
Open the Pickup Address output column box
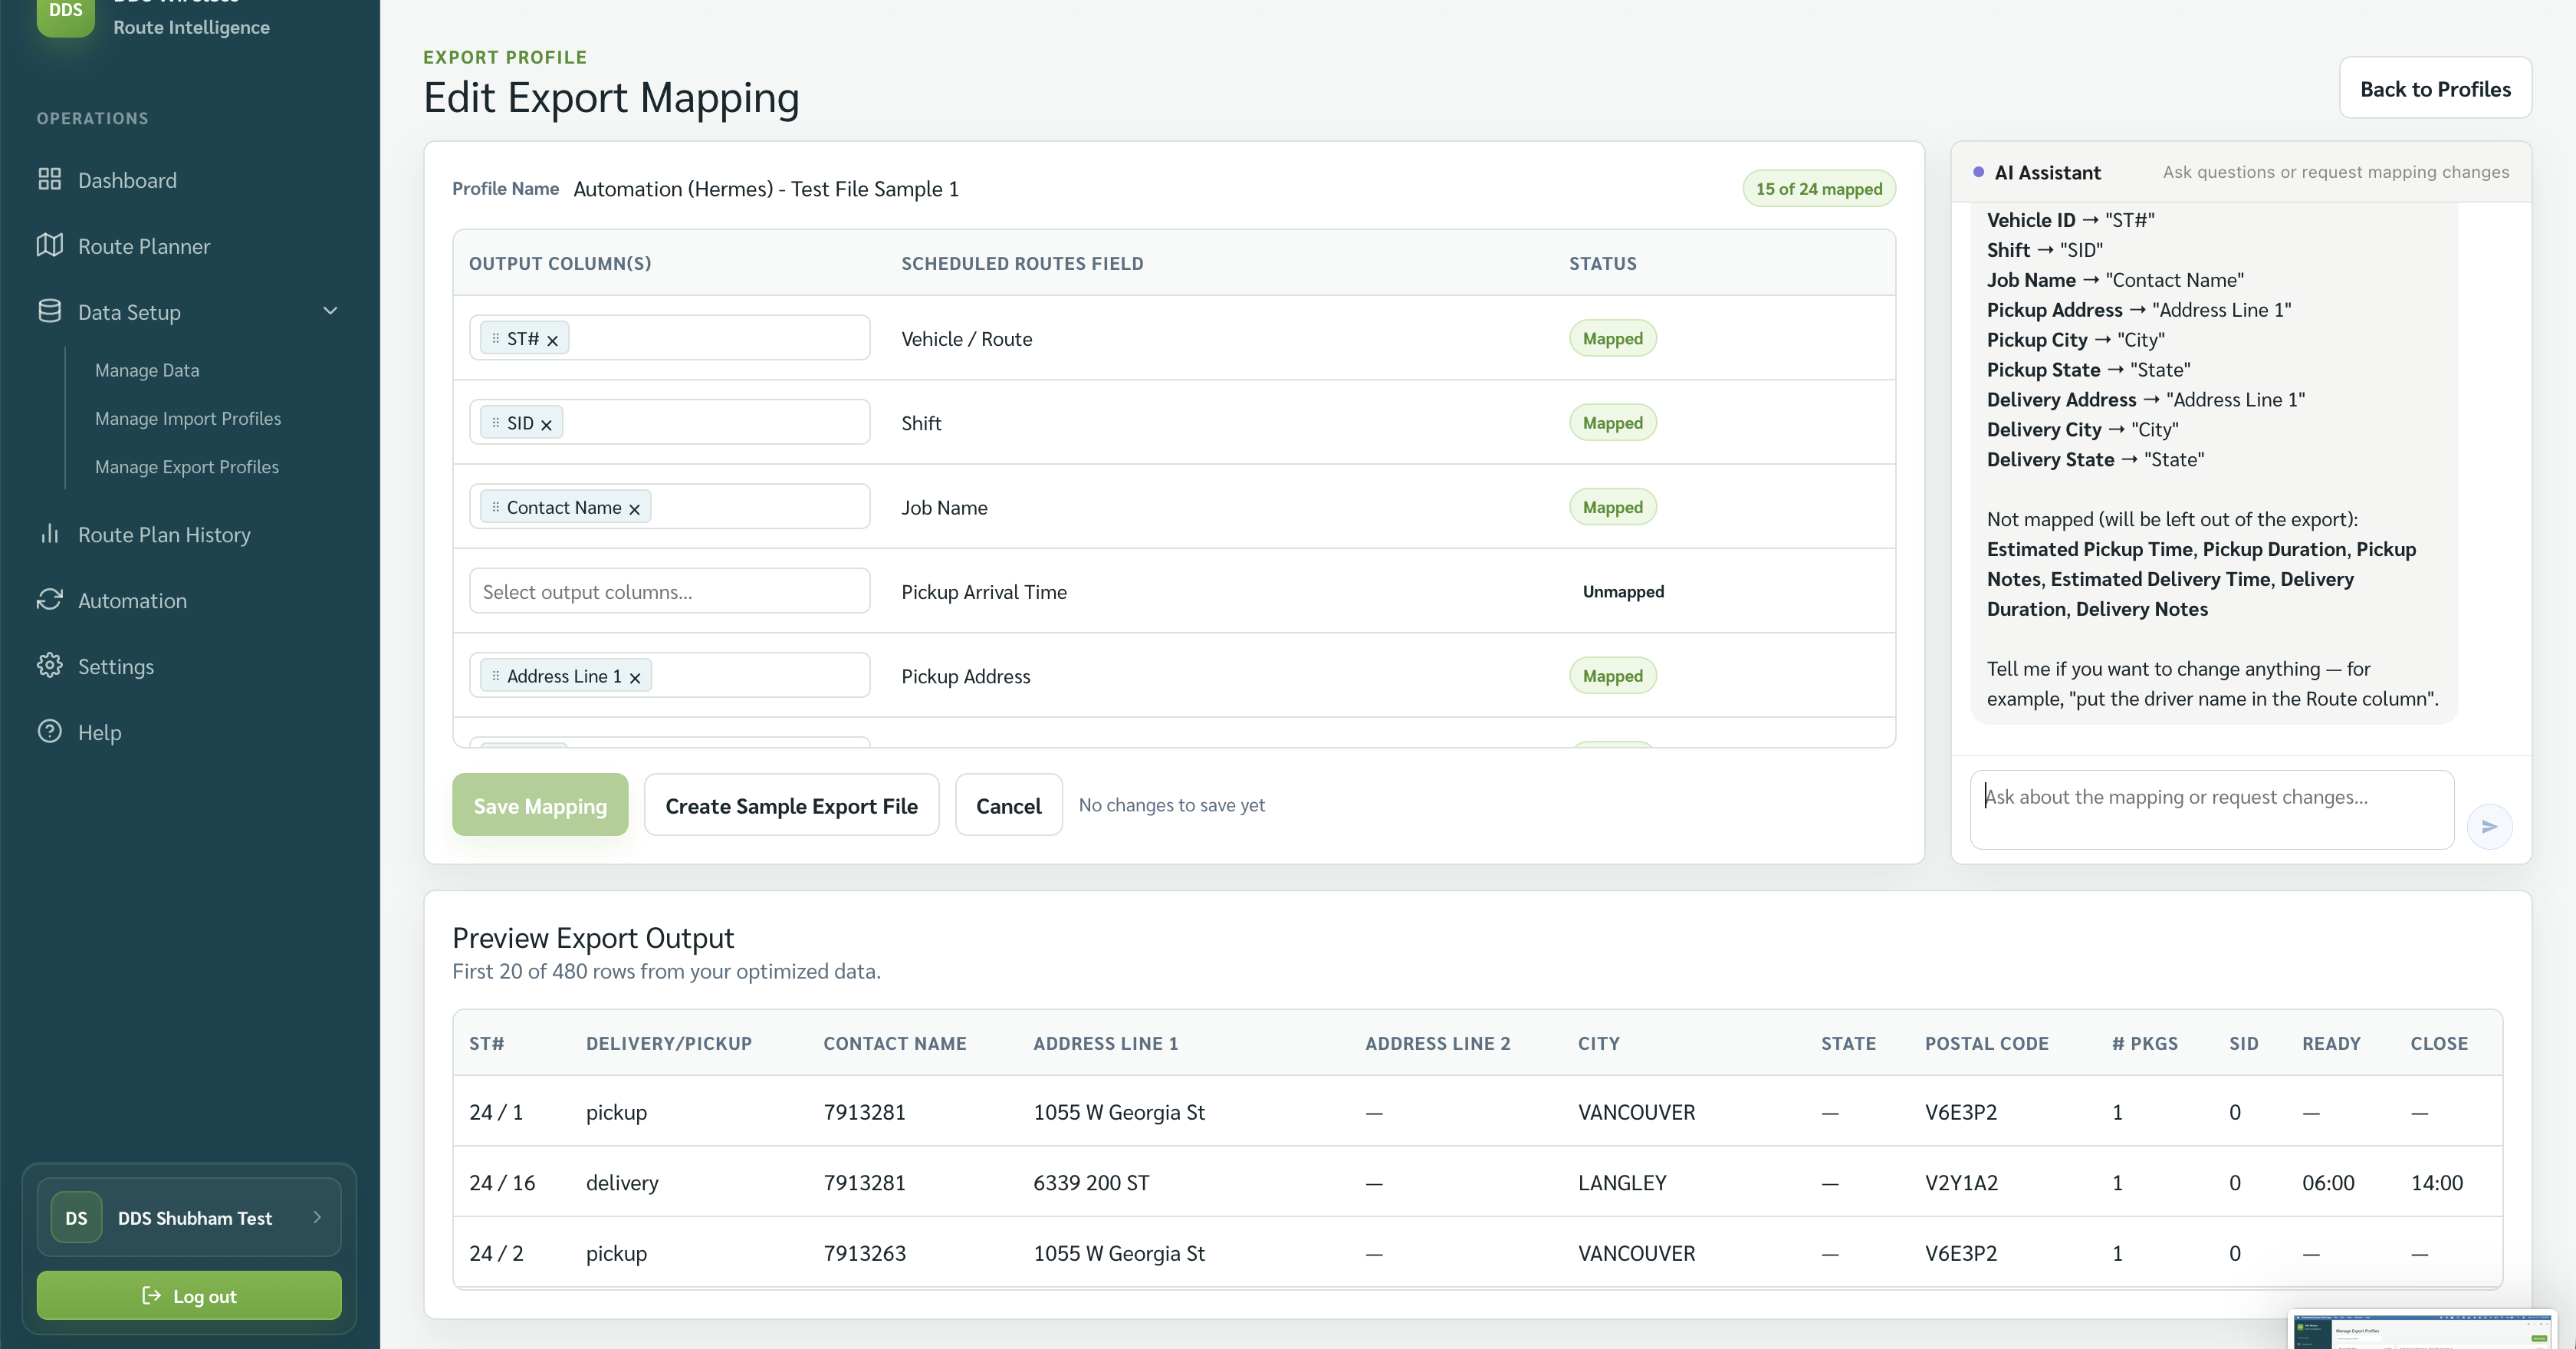click(669, 675)
